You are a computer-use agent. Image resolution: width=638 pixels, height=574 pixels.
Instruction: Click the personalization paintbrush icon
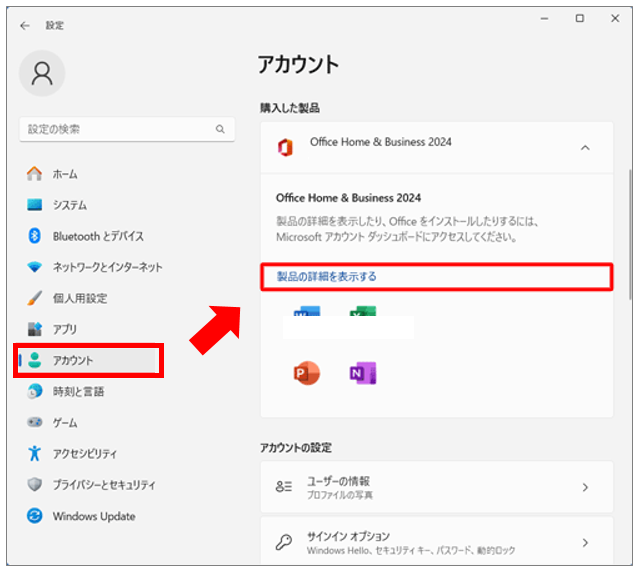click(x=34, y=298)
